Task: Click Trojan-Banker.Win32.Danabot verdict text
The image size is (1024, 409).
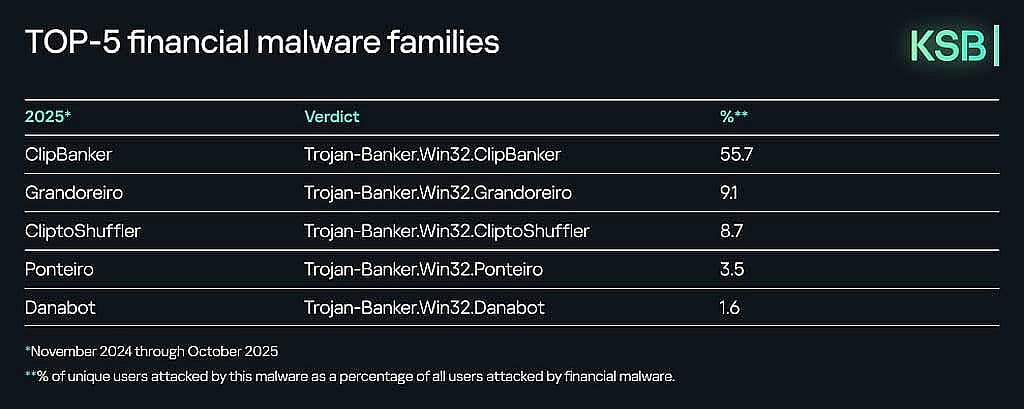Action: point(424,308)
